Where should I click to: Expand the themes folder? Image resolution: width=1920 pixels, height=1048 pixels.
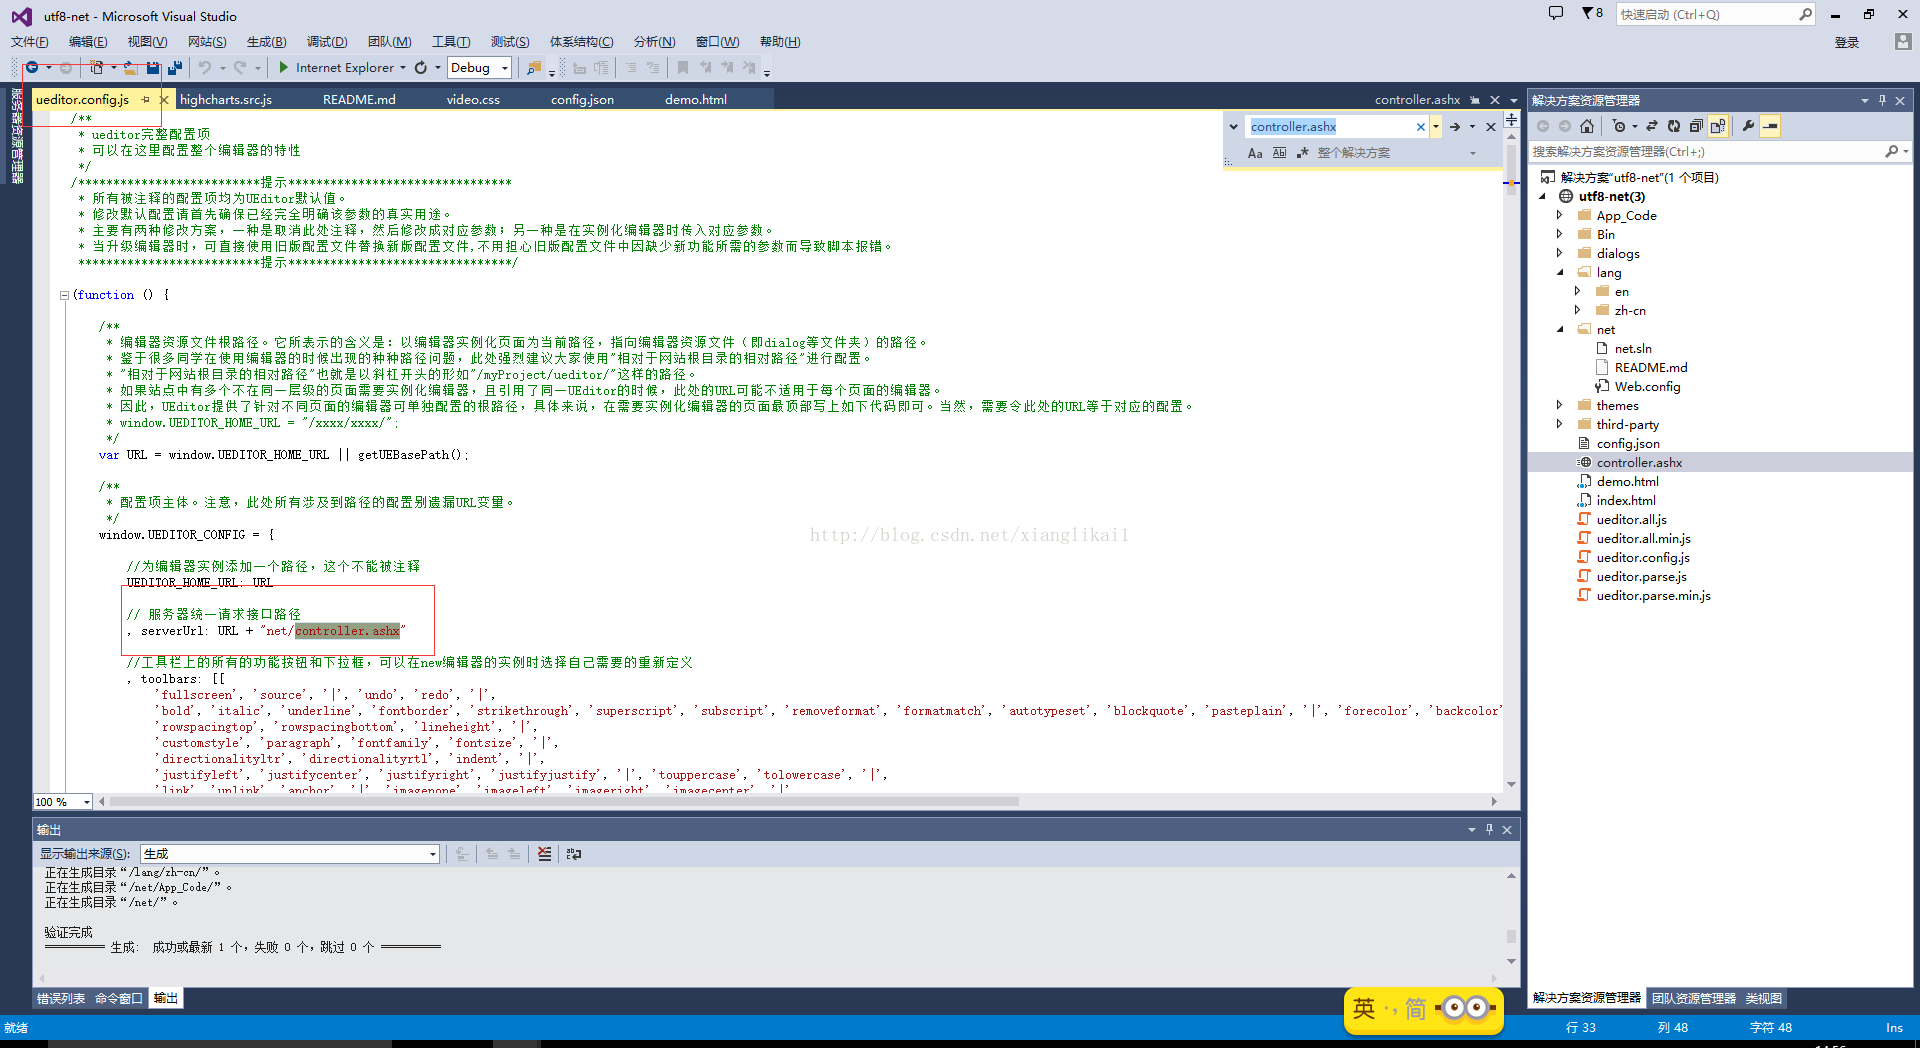[1560, 405]
